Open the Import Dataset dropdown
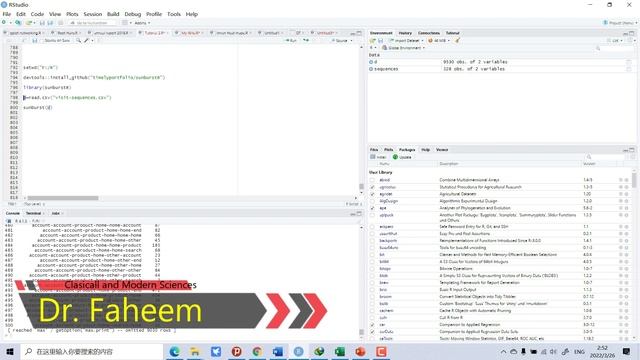The height and width of the screenshot is (360, 640). coord(407,40)
